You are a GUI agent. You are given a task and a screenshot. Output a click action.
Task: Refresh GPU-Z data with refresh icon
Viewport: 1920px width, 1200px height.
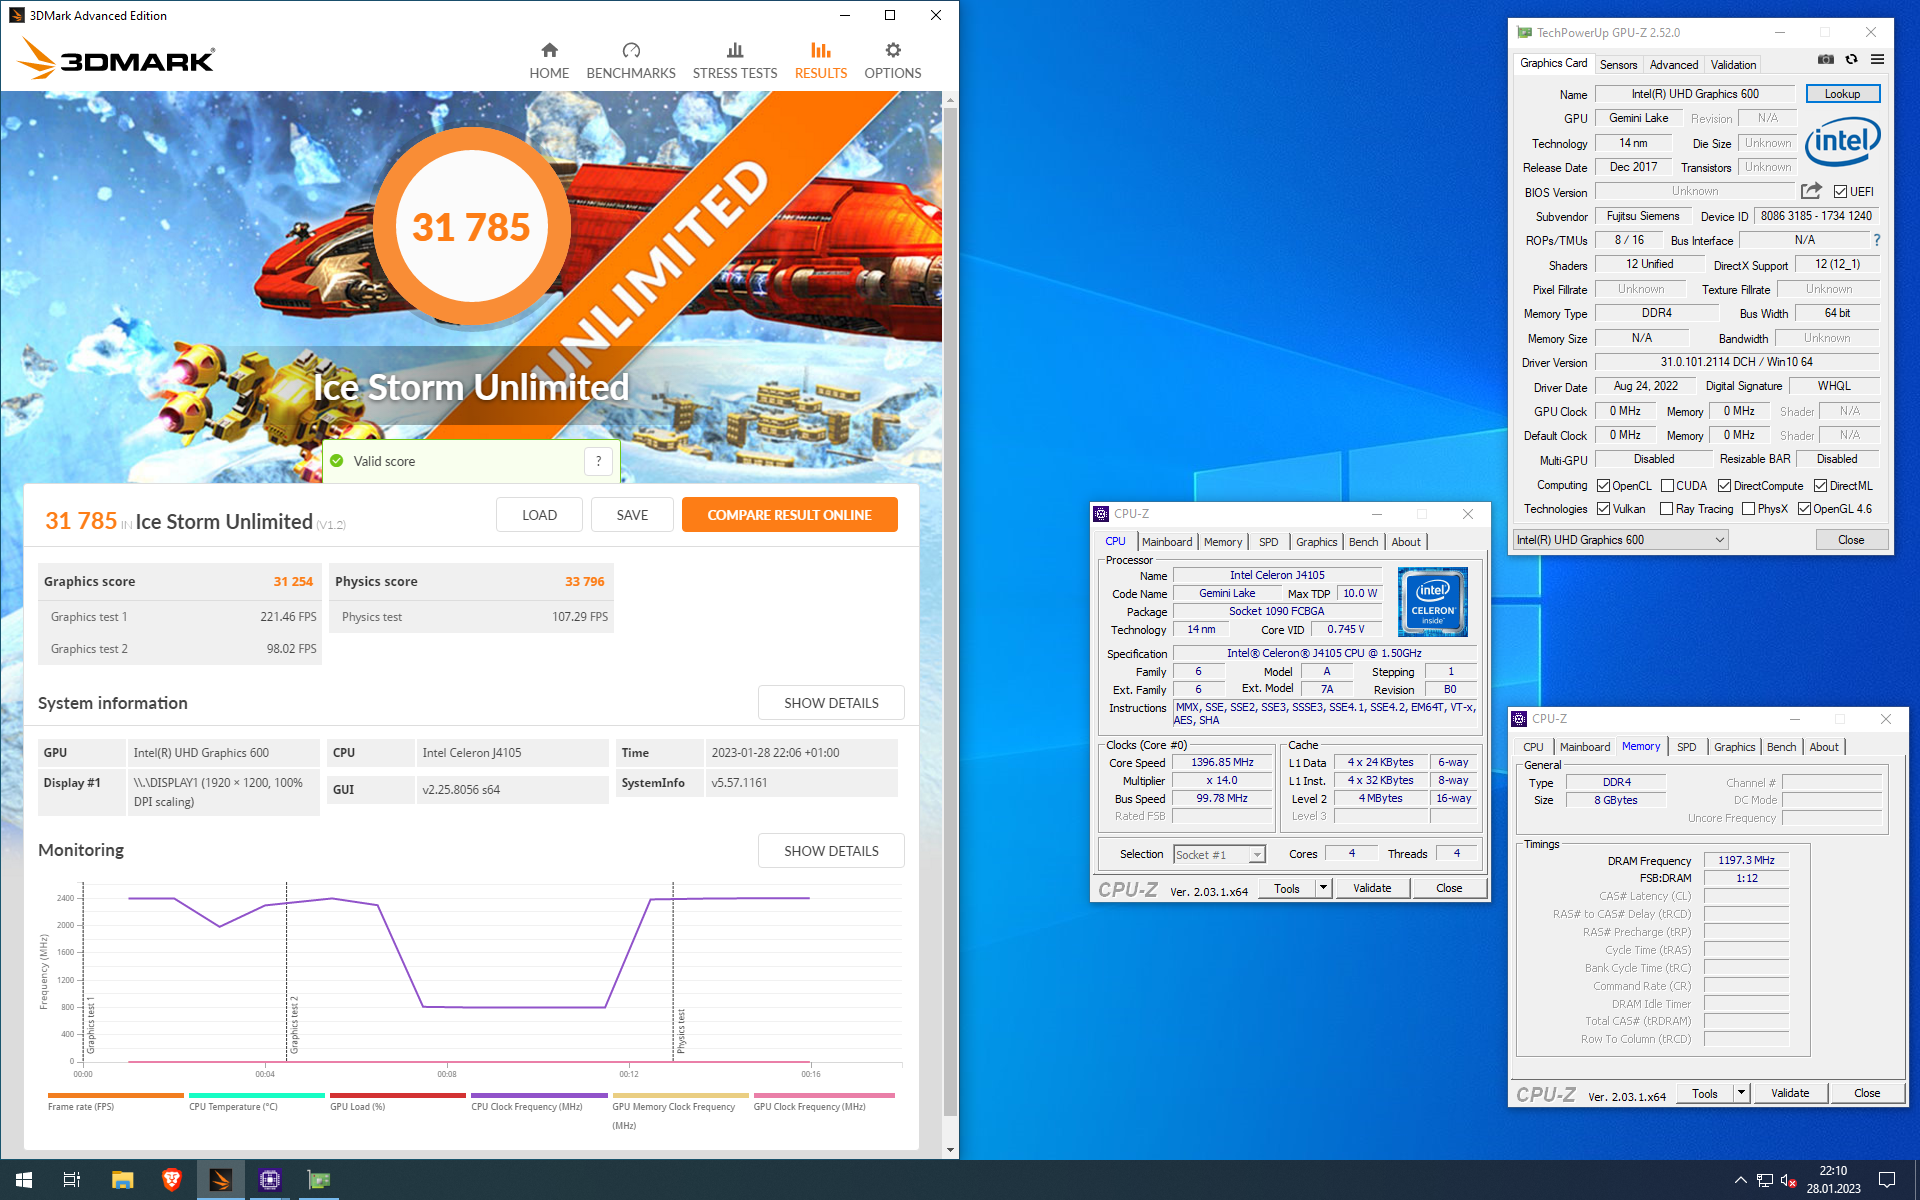click(1851, 60)
